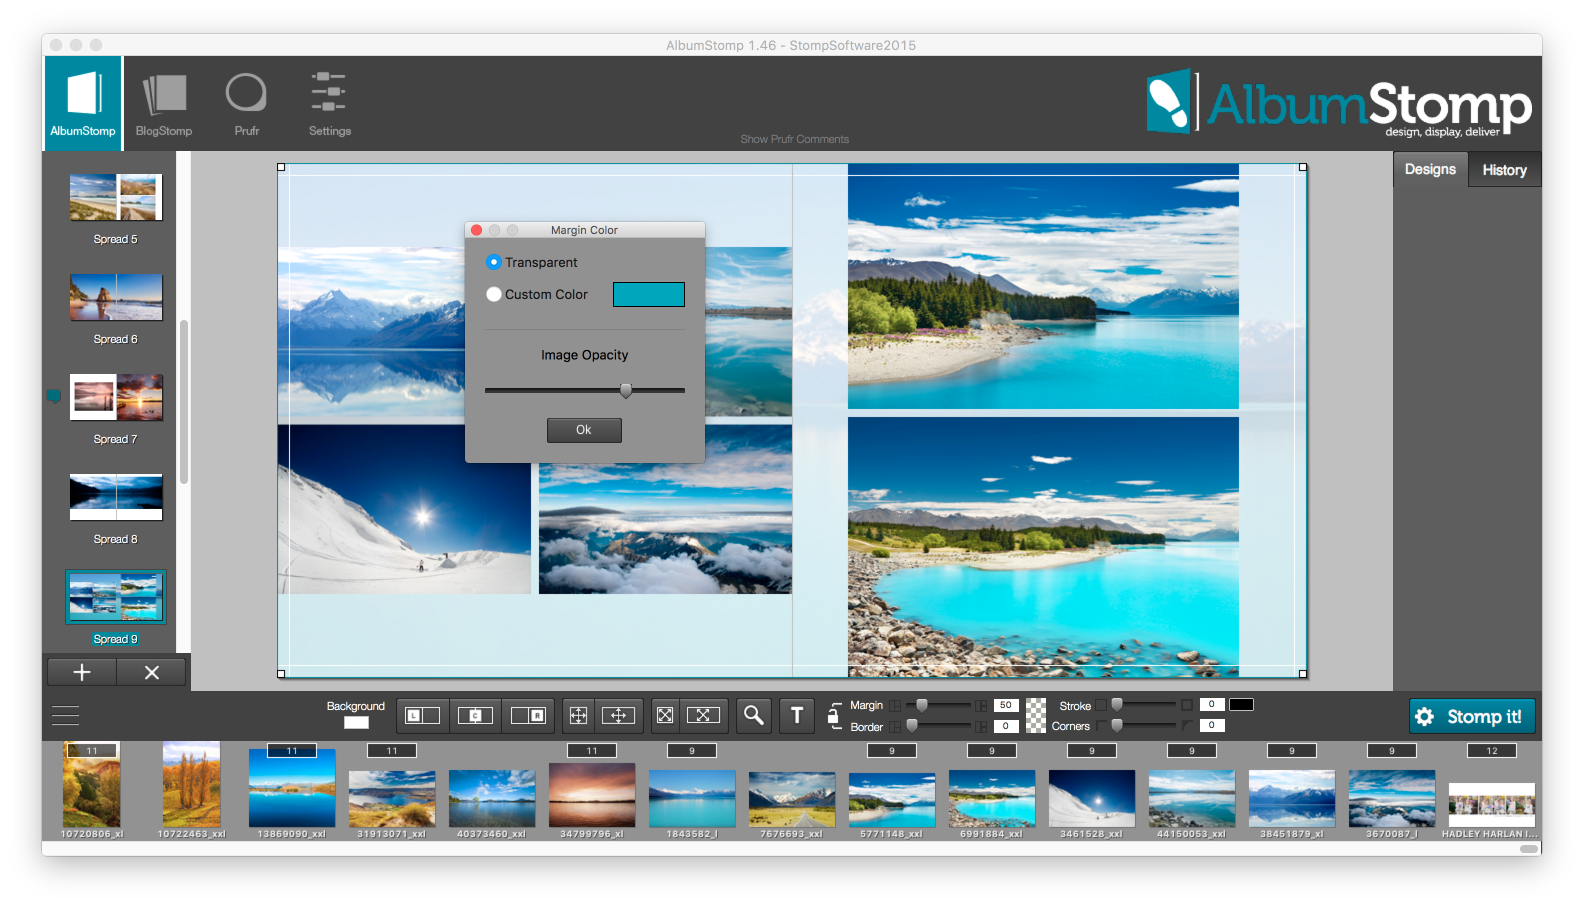Image resolution: width=1584 pixels, height=906 pixels.
Task: Click the spread list vertical scrollbar
Action: point(184,402)
